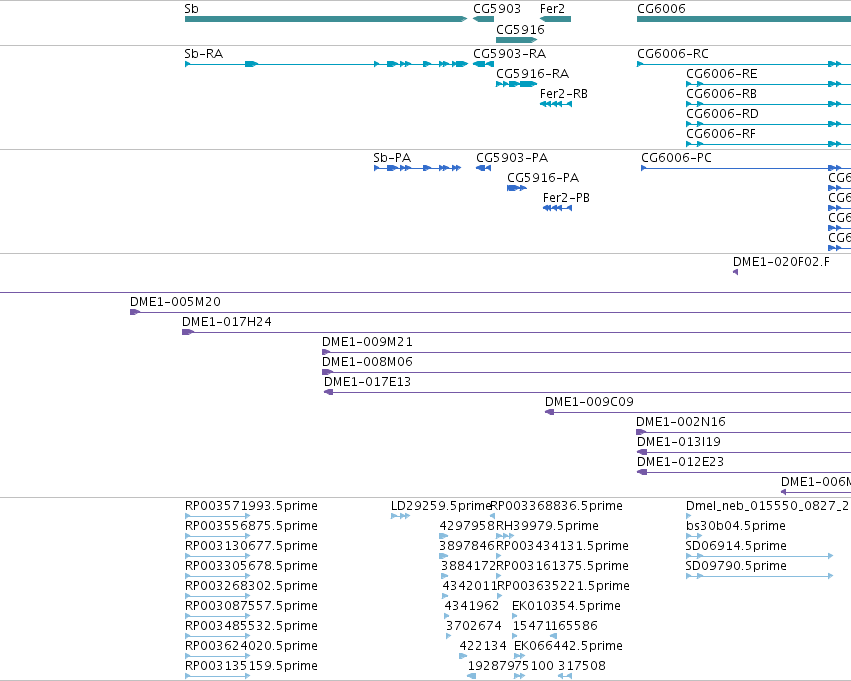Viewport: 851px width, 681px height.
Task: Select the Sb-PA protein feature
Action: coord(417,168)
